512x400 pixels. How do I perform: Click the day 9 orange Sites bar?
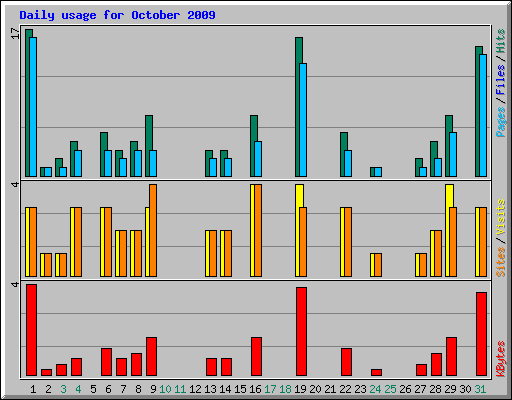coord(153,230)
